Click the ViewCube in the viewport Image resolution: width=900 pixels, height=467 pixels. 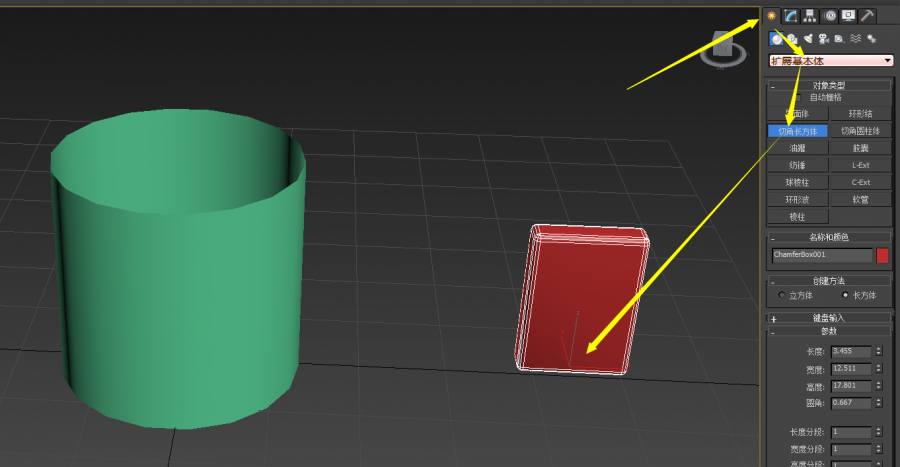722,47
